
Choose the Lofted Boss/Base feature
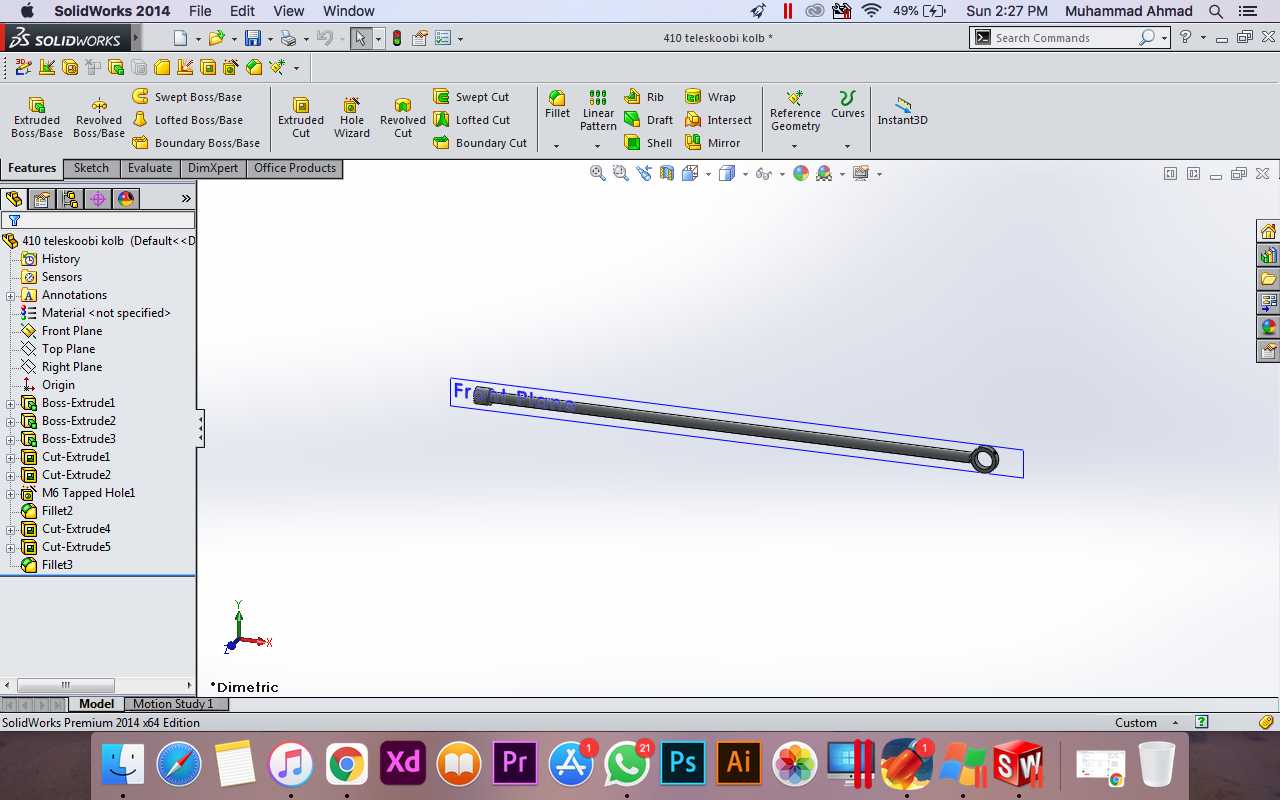pyautogui.click(x=187, y=120)
